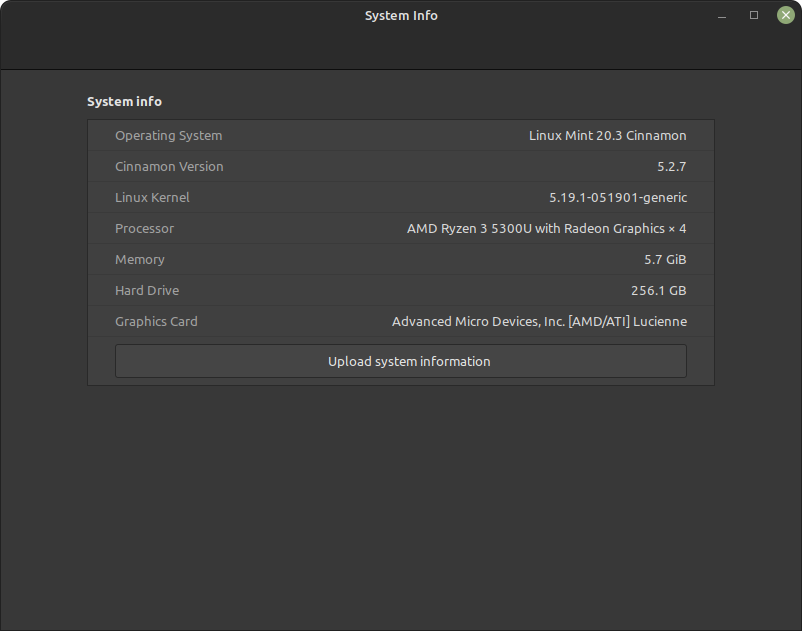Select the Linux Kernel label

[152, 197]
